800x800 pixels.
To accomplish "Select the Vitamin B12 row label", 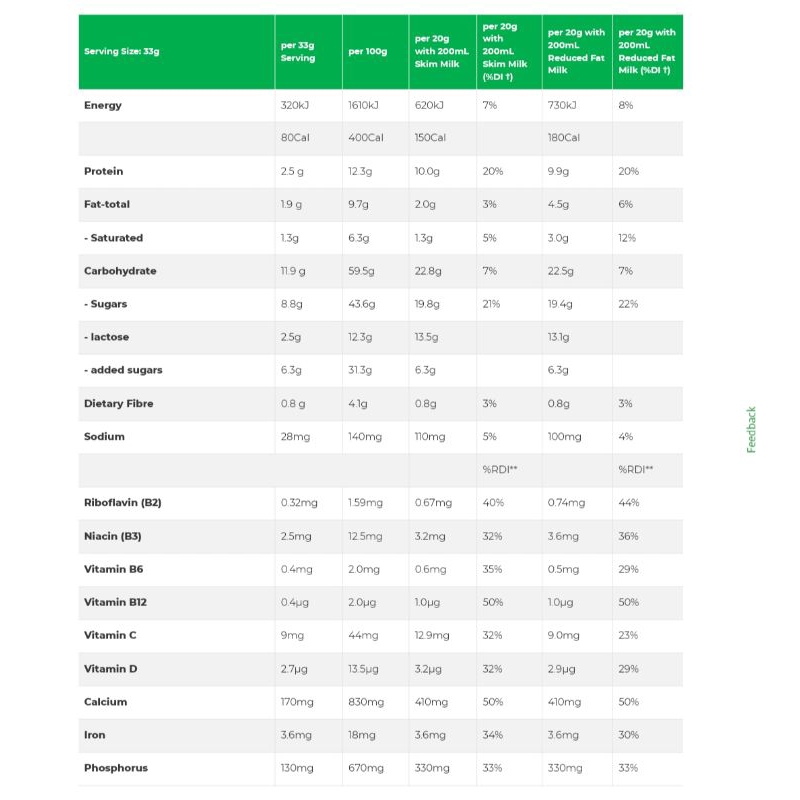I will click(x=116, y=602).
